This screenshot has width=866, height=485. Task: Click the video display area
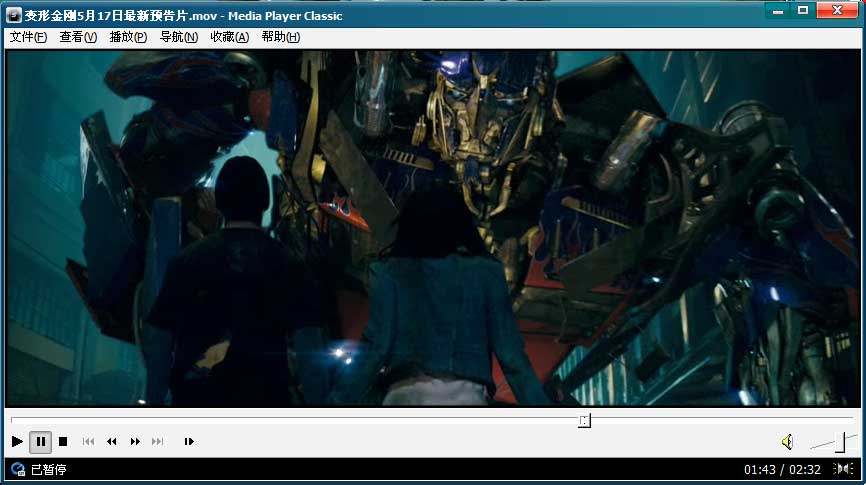click(x=433, y=229)
